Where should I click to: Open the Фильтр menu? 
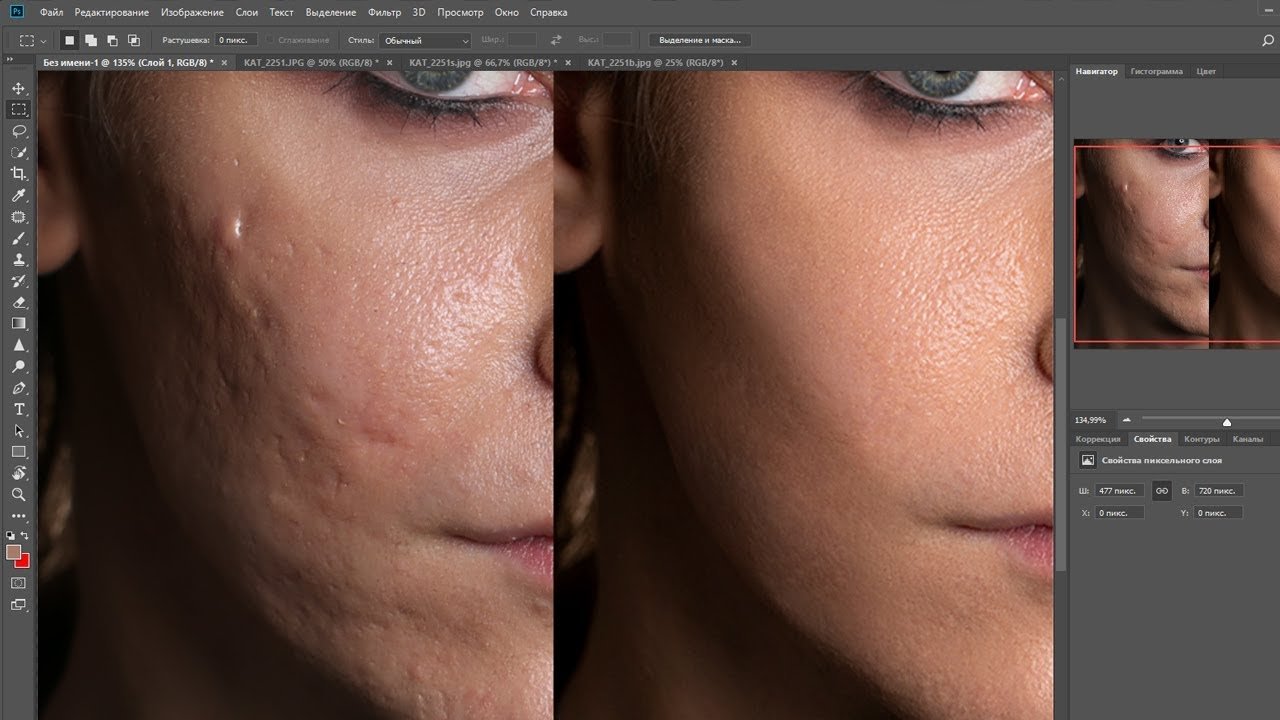click(x=384, y=13)
